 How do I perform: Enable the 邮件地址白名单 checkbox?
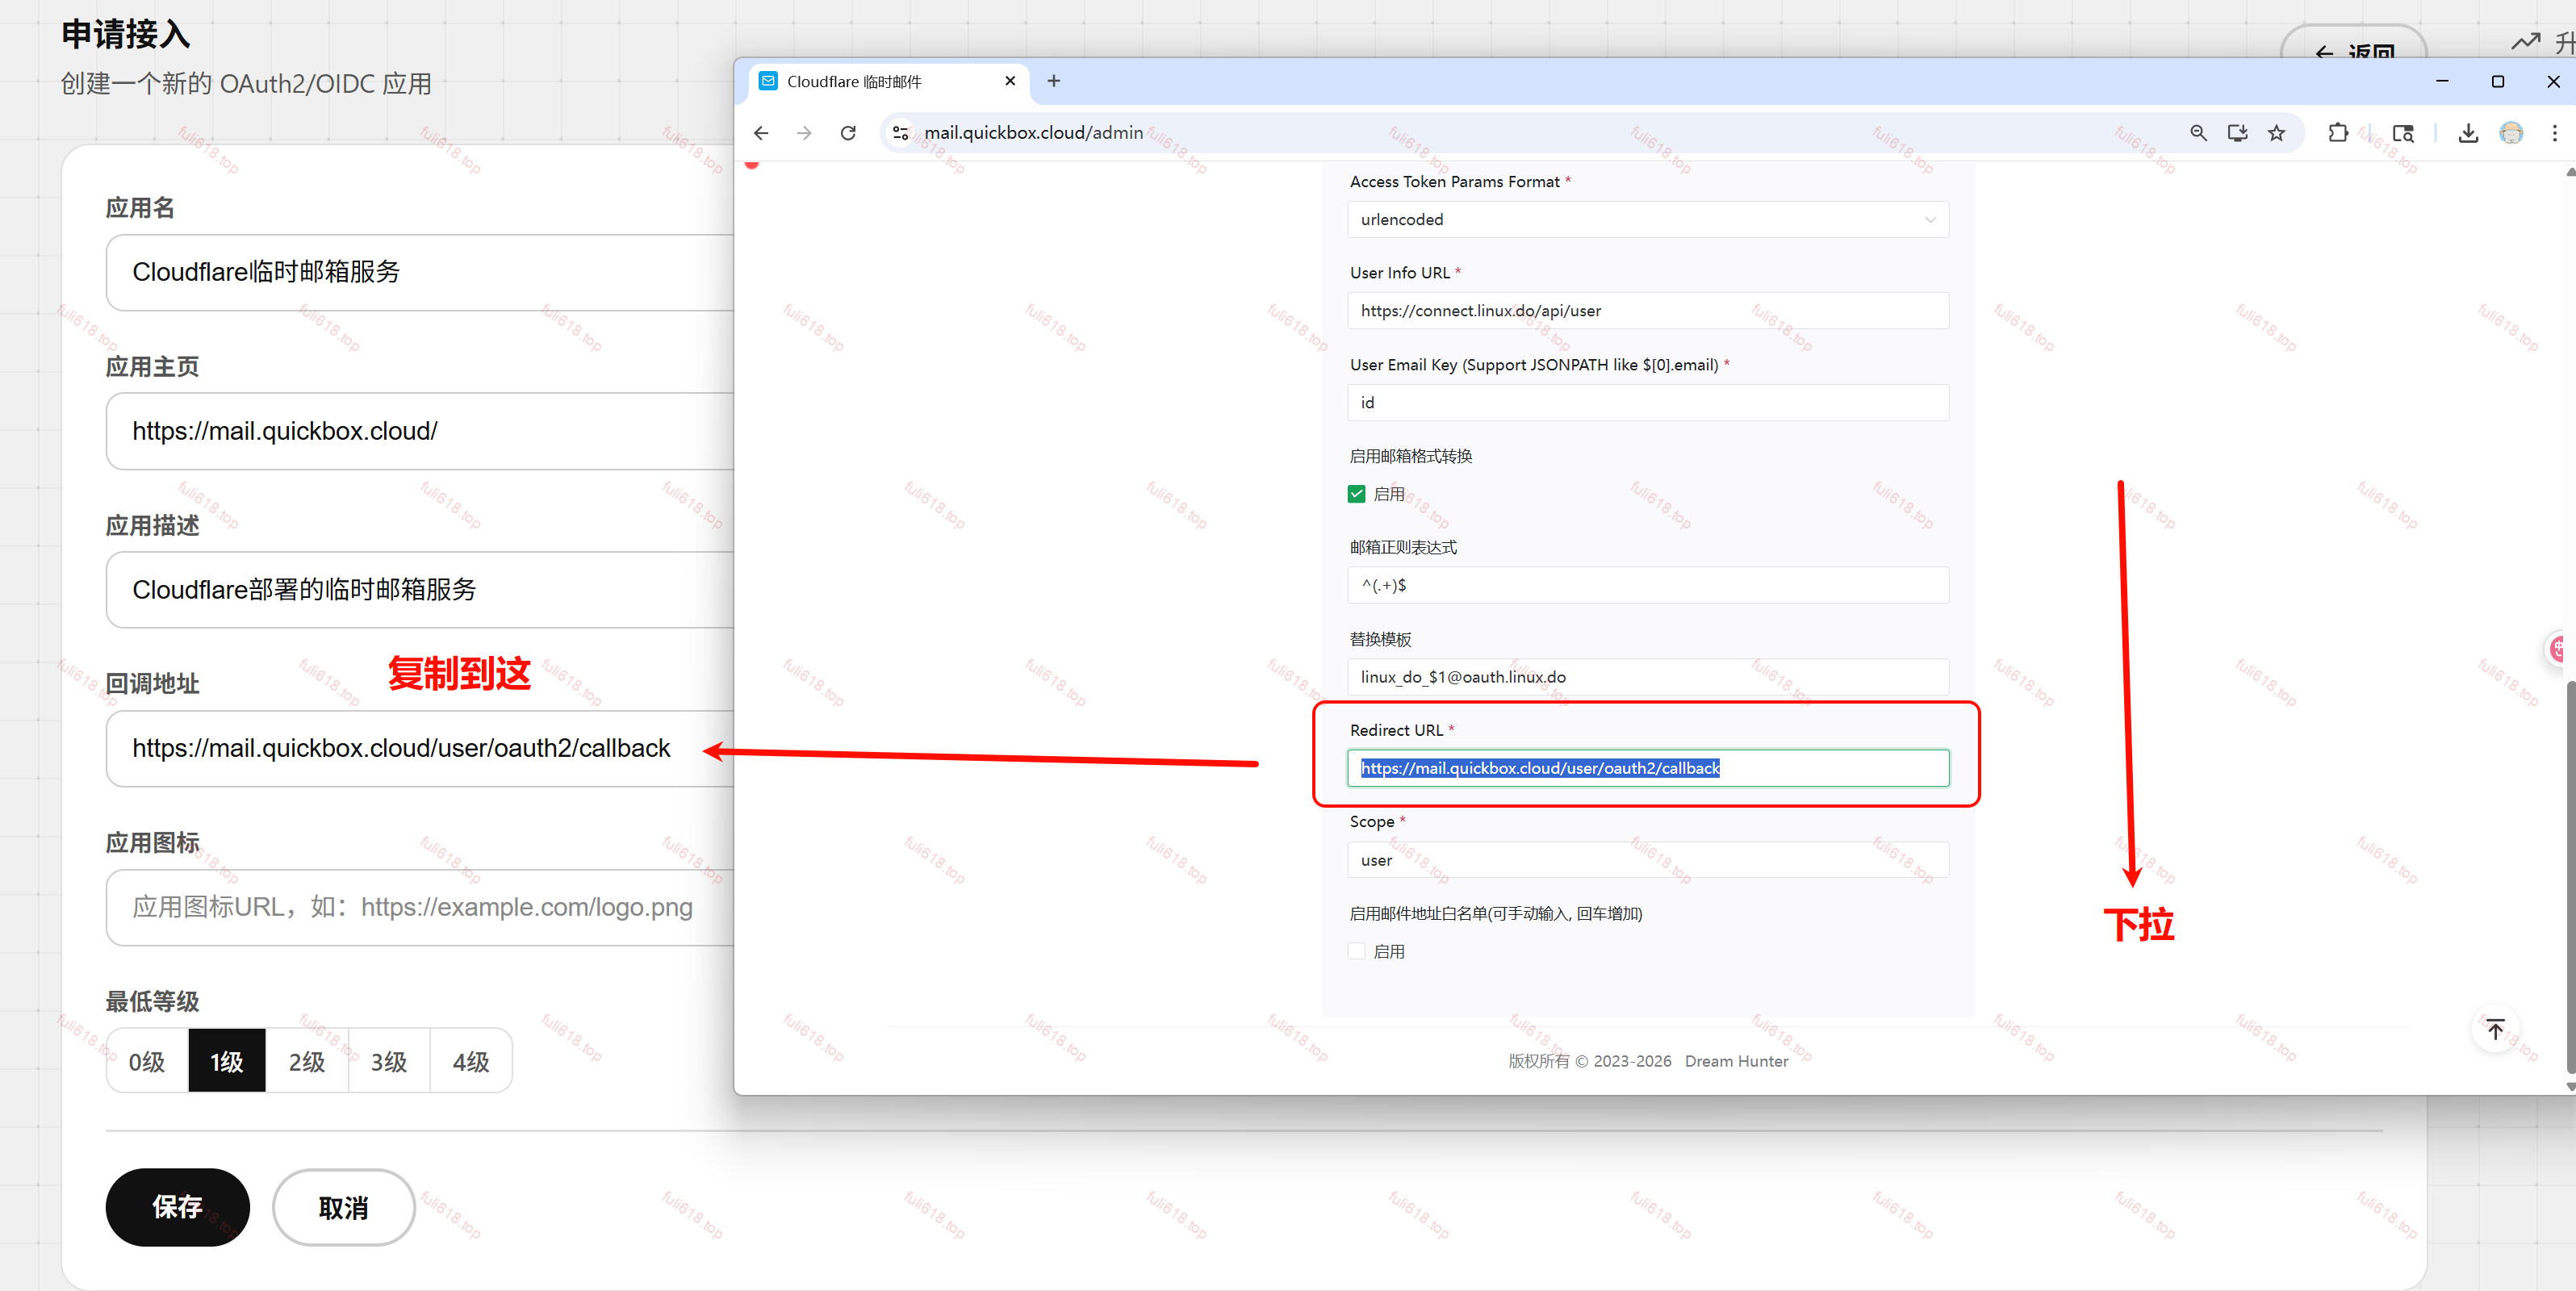[1356, 951]
